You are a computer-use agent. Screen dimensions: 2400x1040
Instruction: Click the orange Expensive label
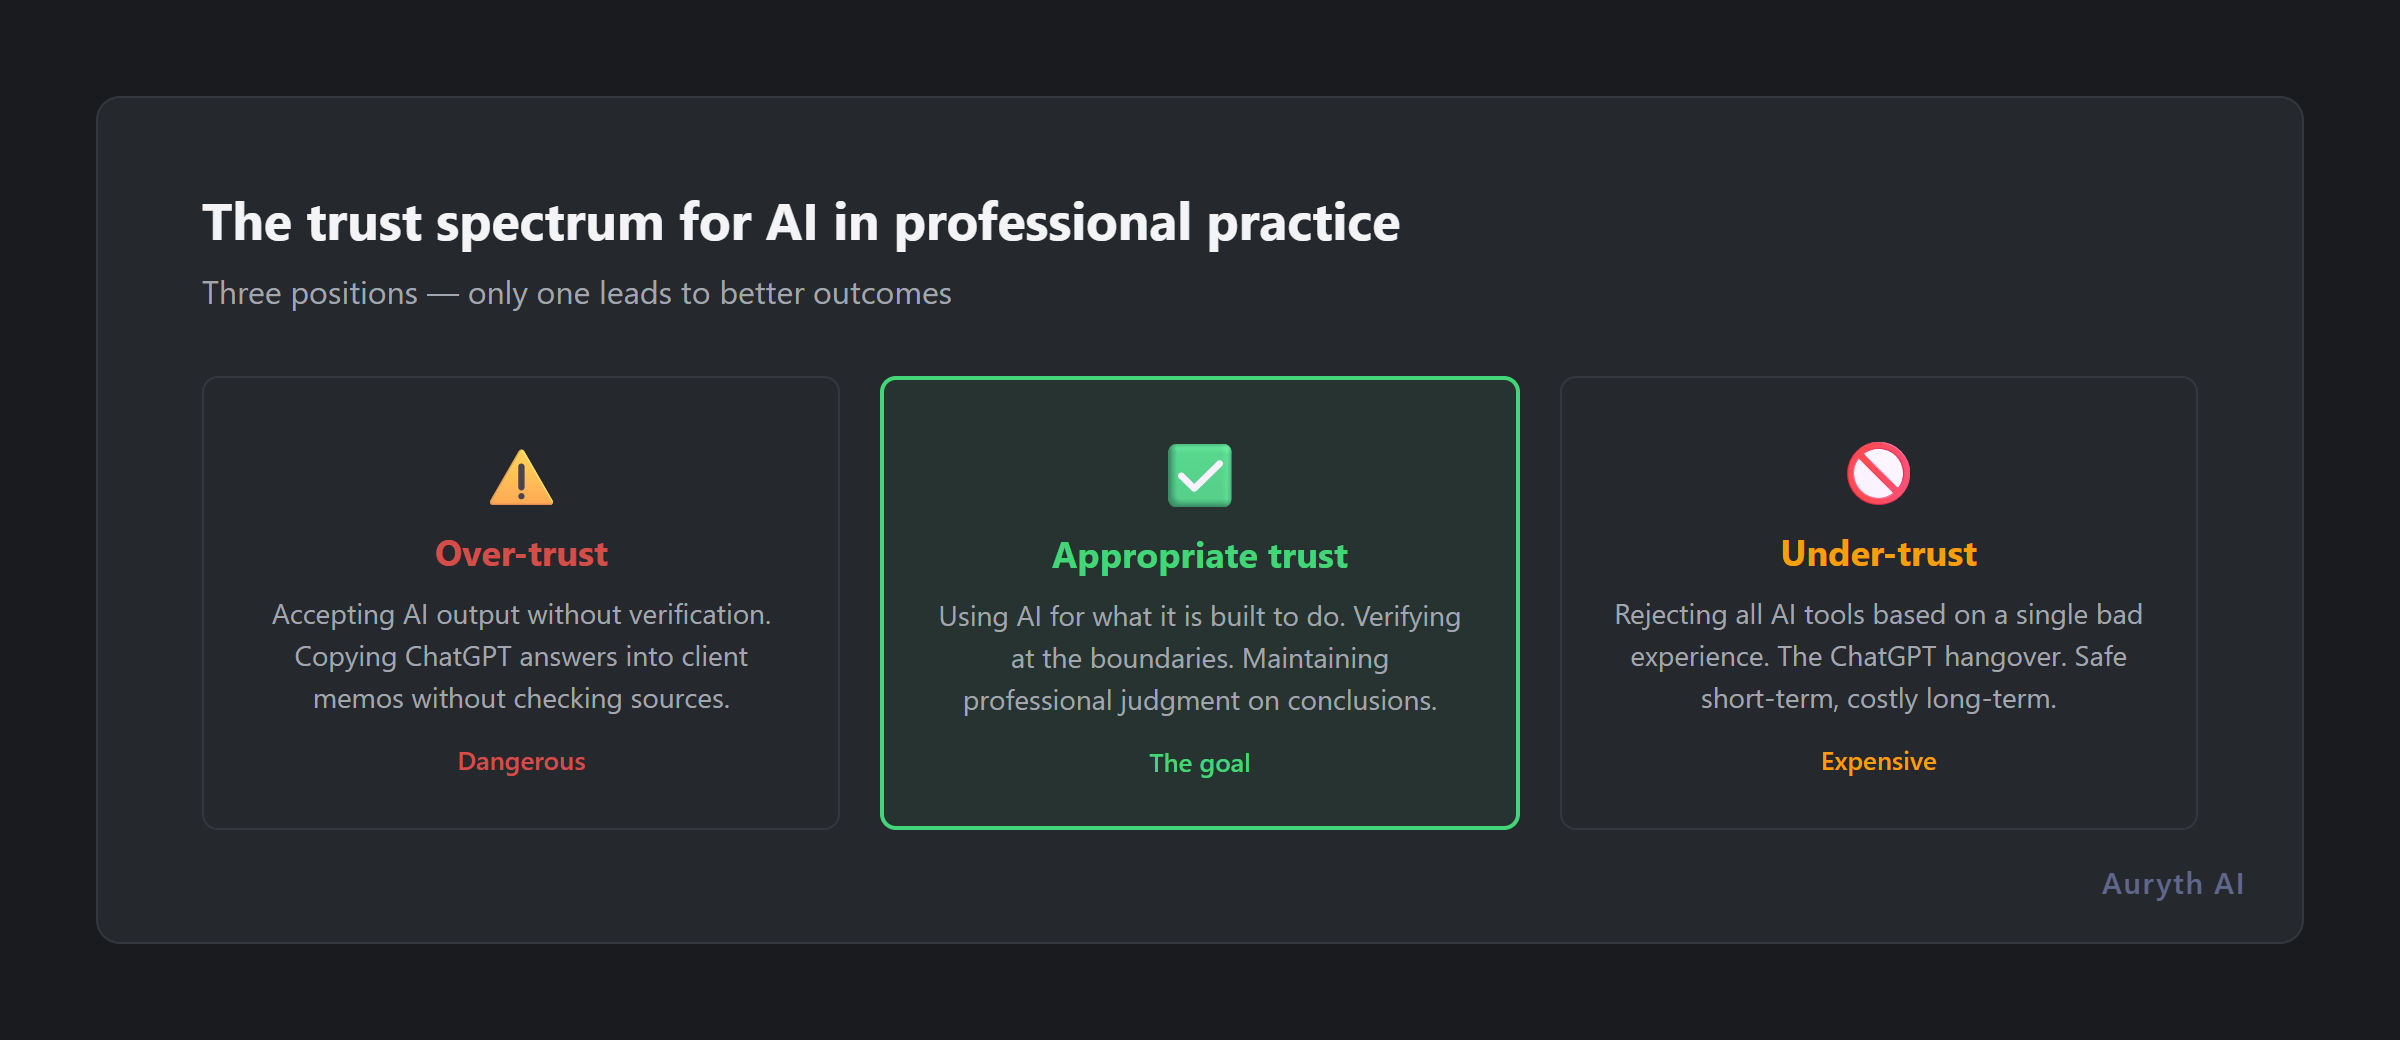[1878, 761]
